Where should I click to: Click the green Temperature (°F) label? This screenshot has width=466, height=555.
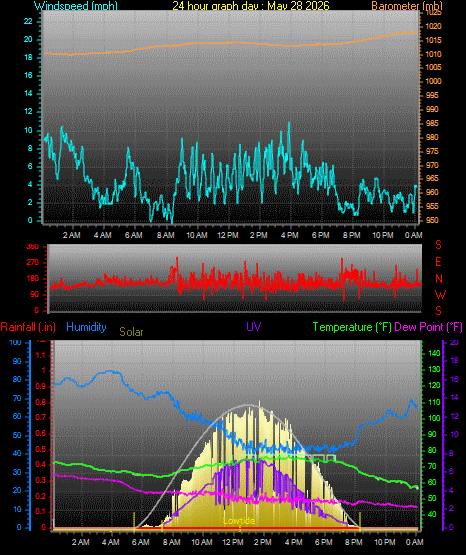click(x=352, y=327)
